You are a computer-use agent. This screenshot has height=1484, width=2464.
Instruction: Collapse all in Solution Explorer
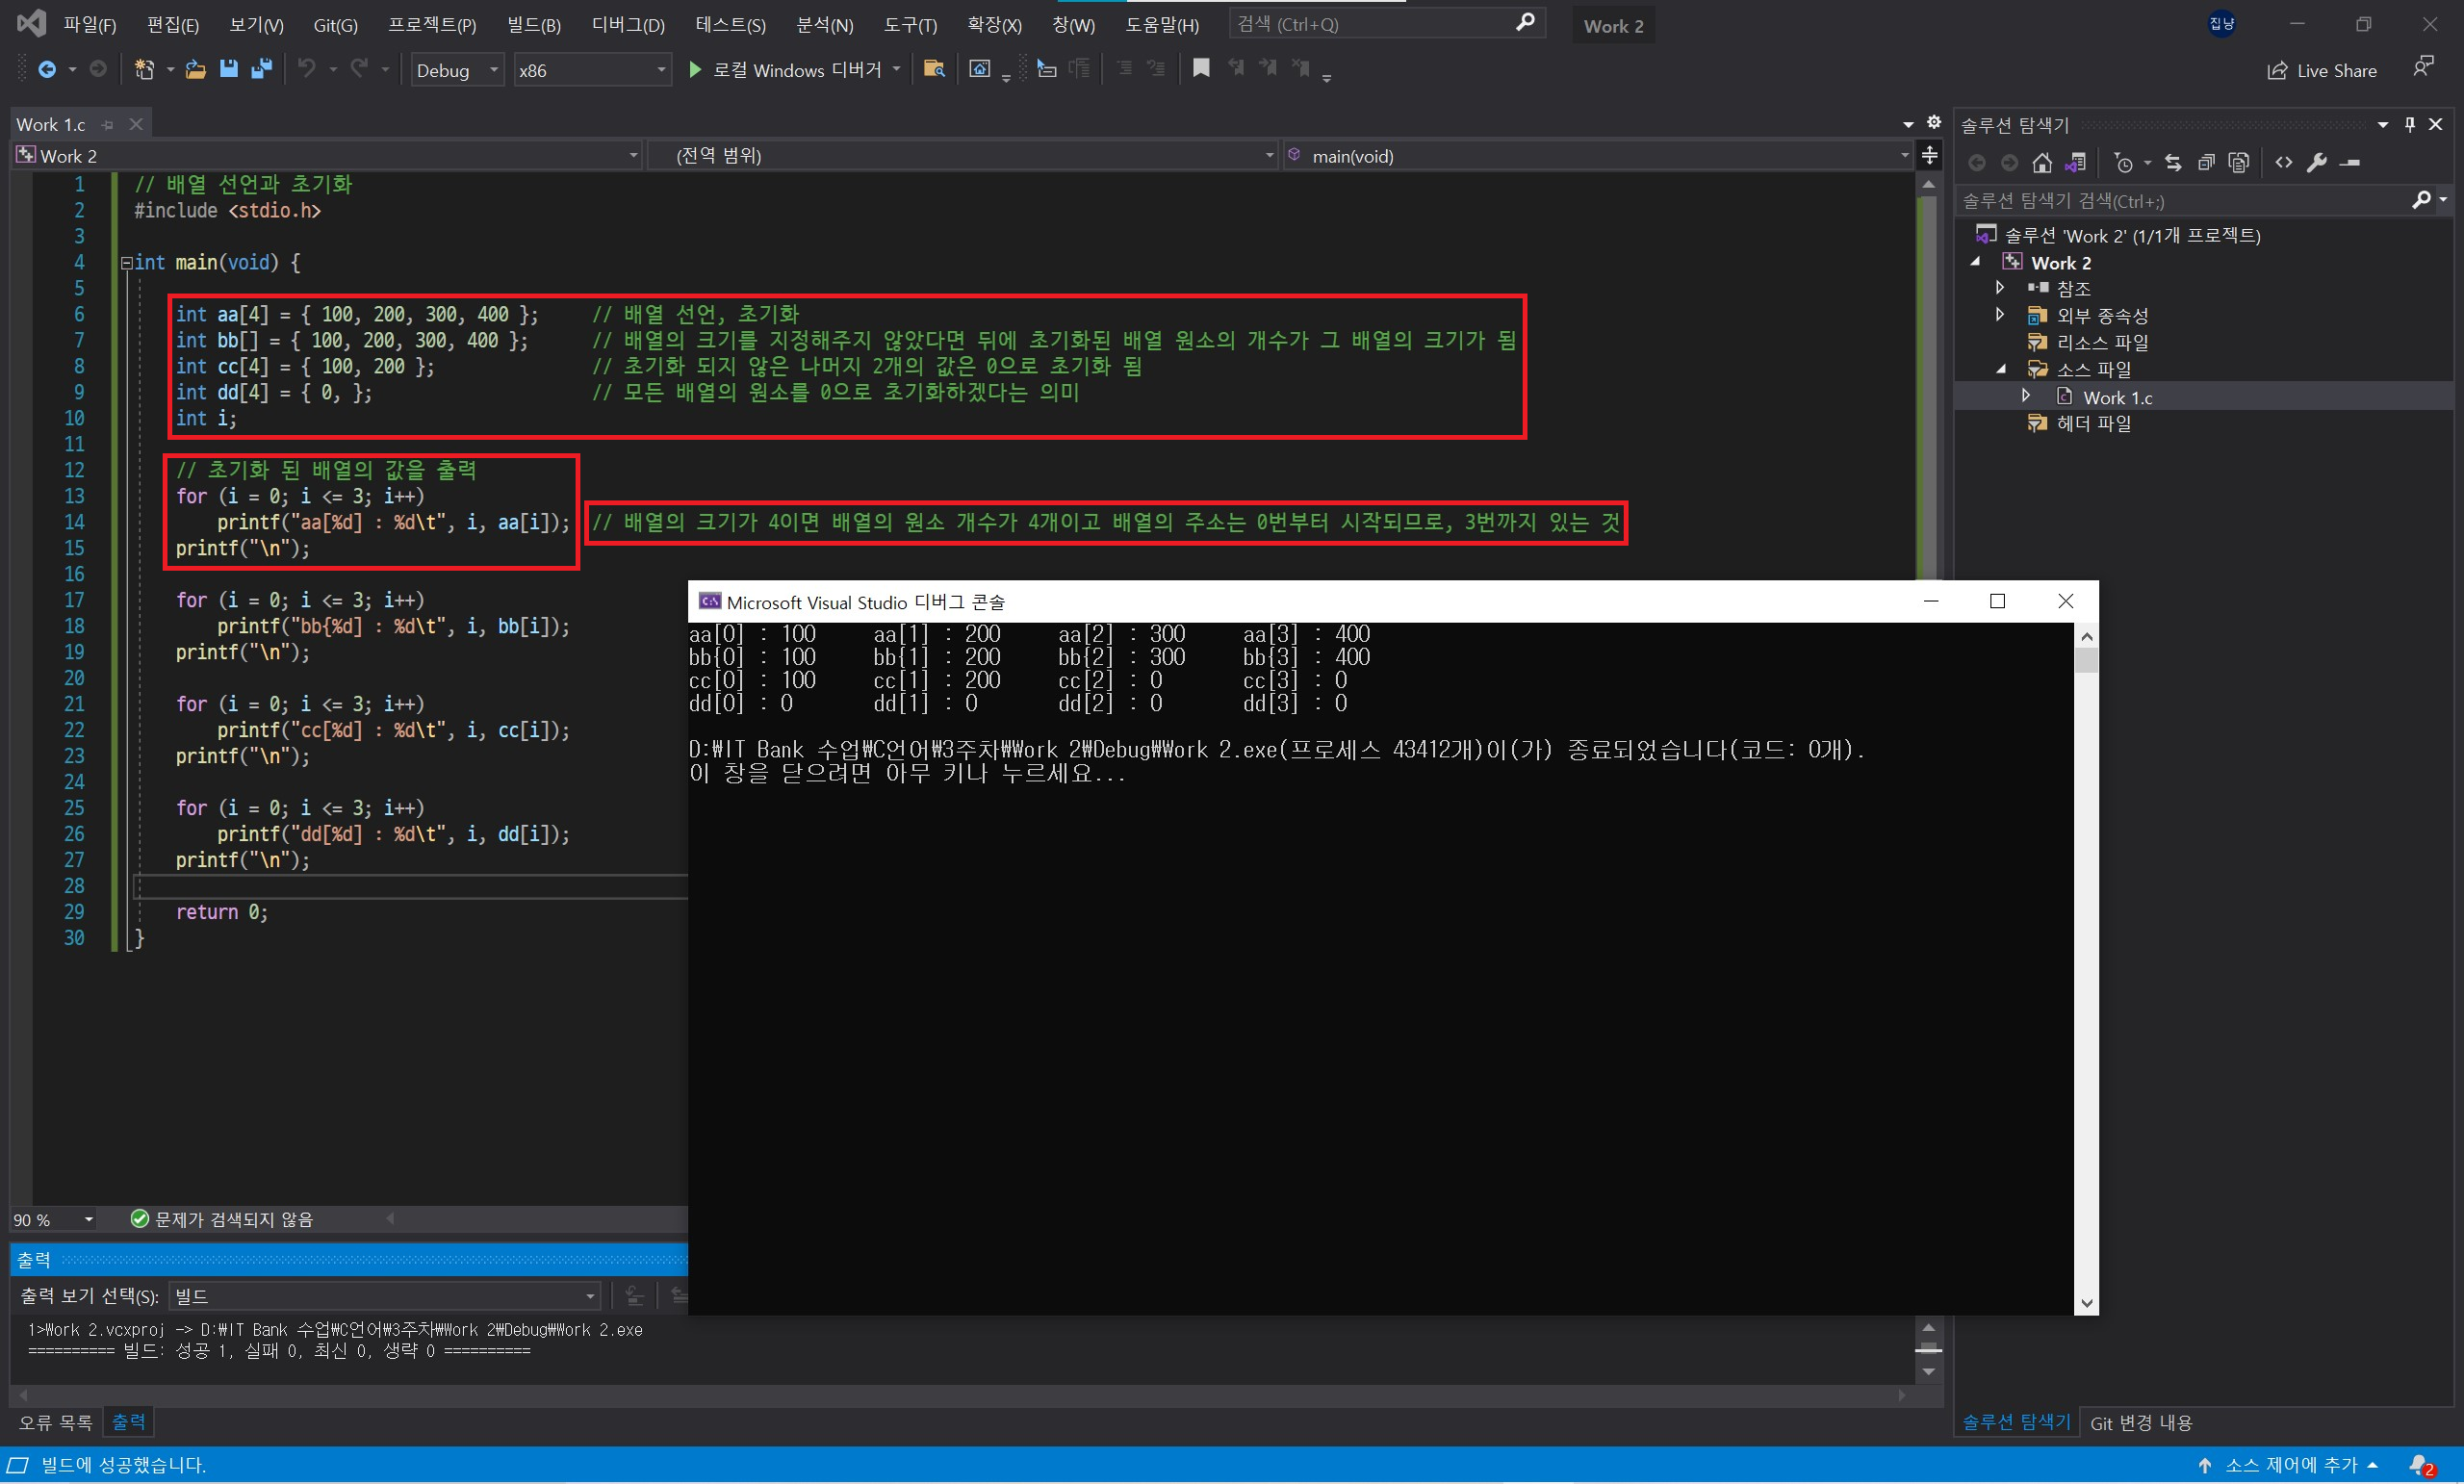coord(2206,162)
